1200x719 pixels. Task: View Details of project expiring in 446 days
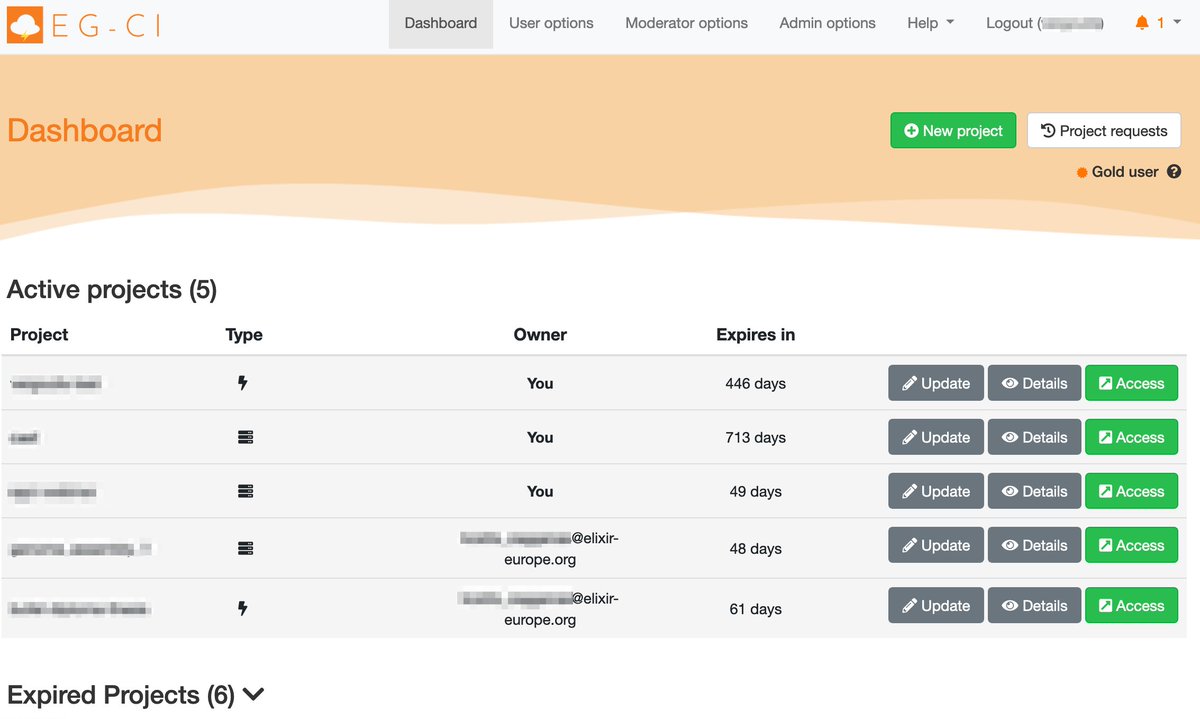[x=1034, y=383]
